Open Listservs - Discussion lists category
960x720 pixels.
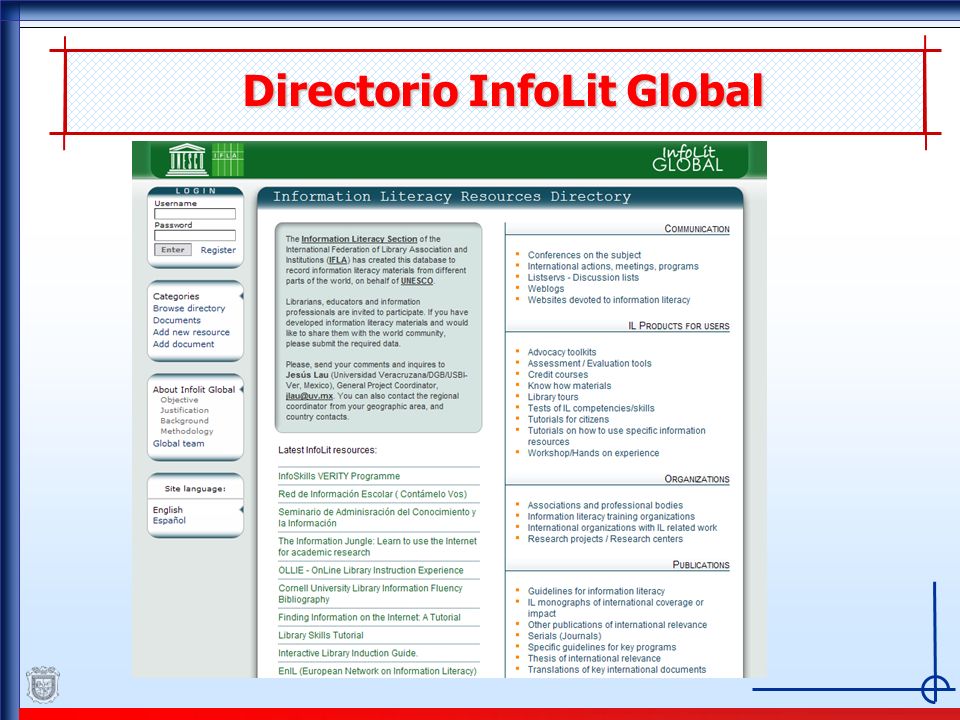(583, 277)
